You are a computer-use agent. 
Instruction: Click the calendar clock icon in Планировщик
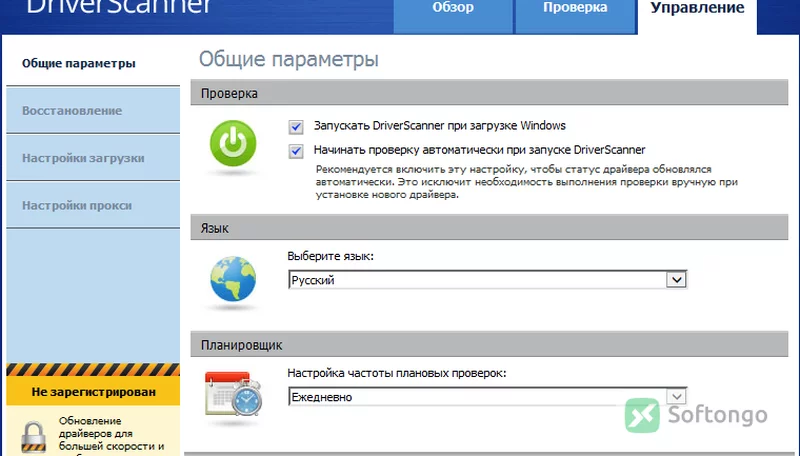[x=233, y=393]
